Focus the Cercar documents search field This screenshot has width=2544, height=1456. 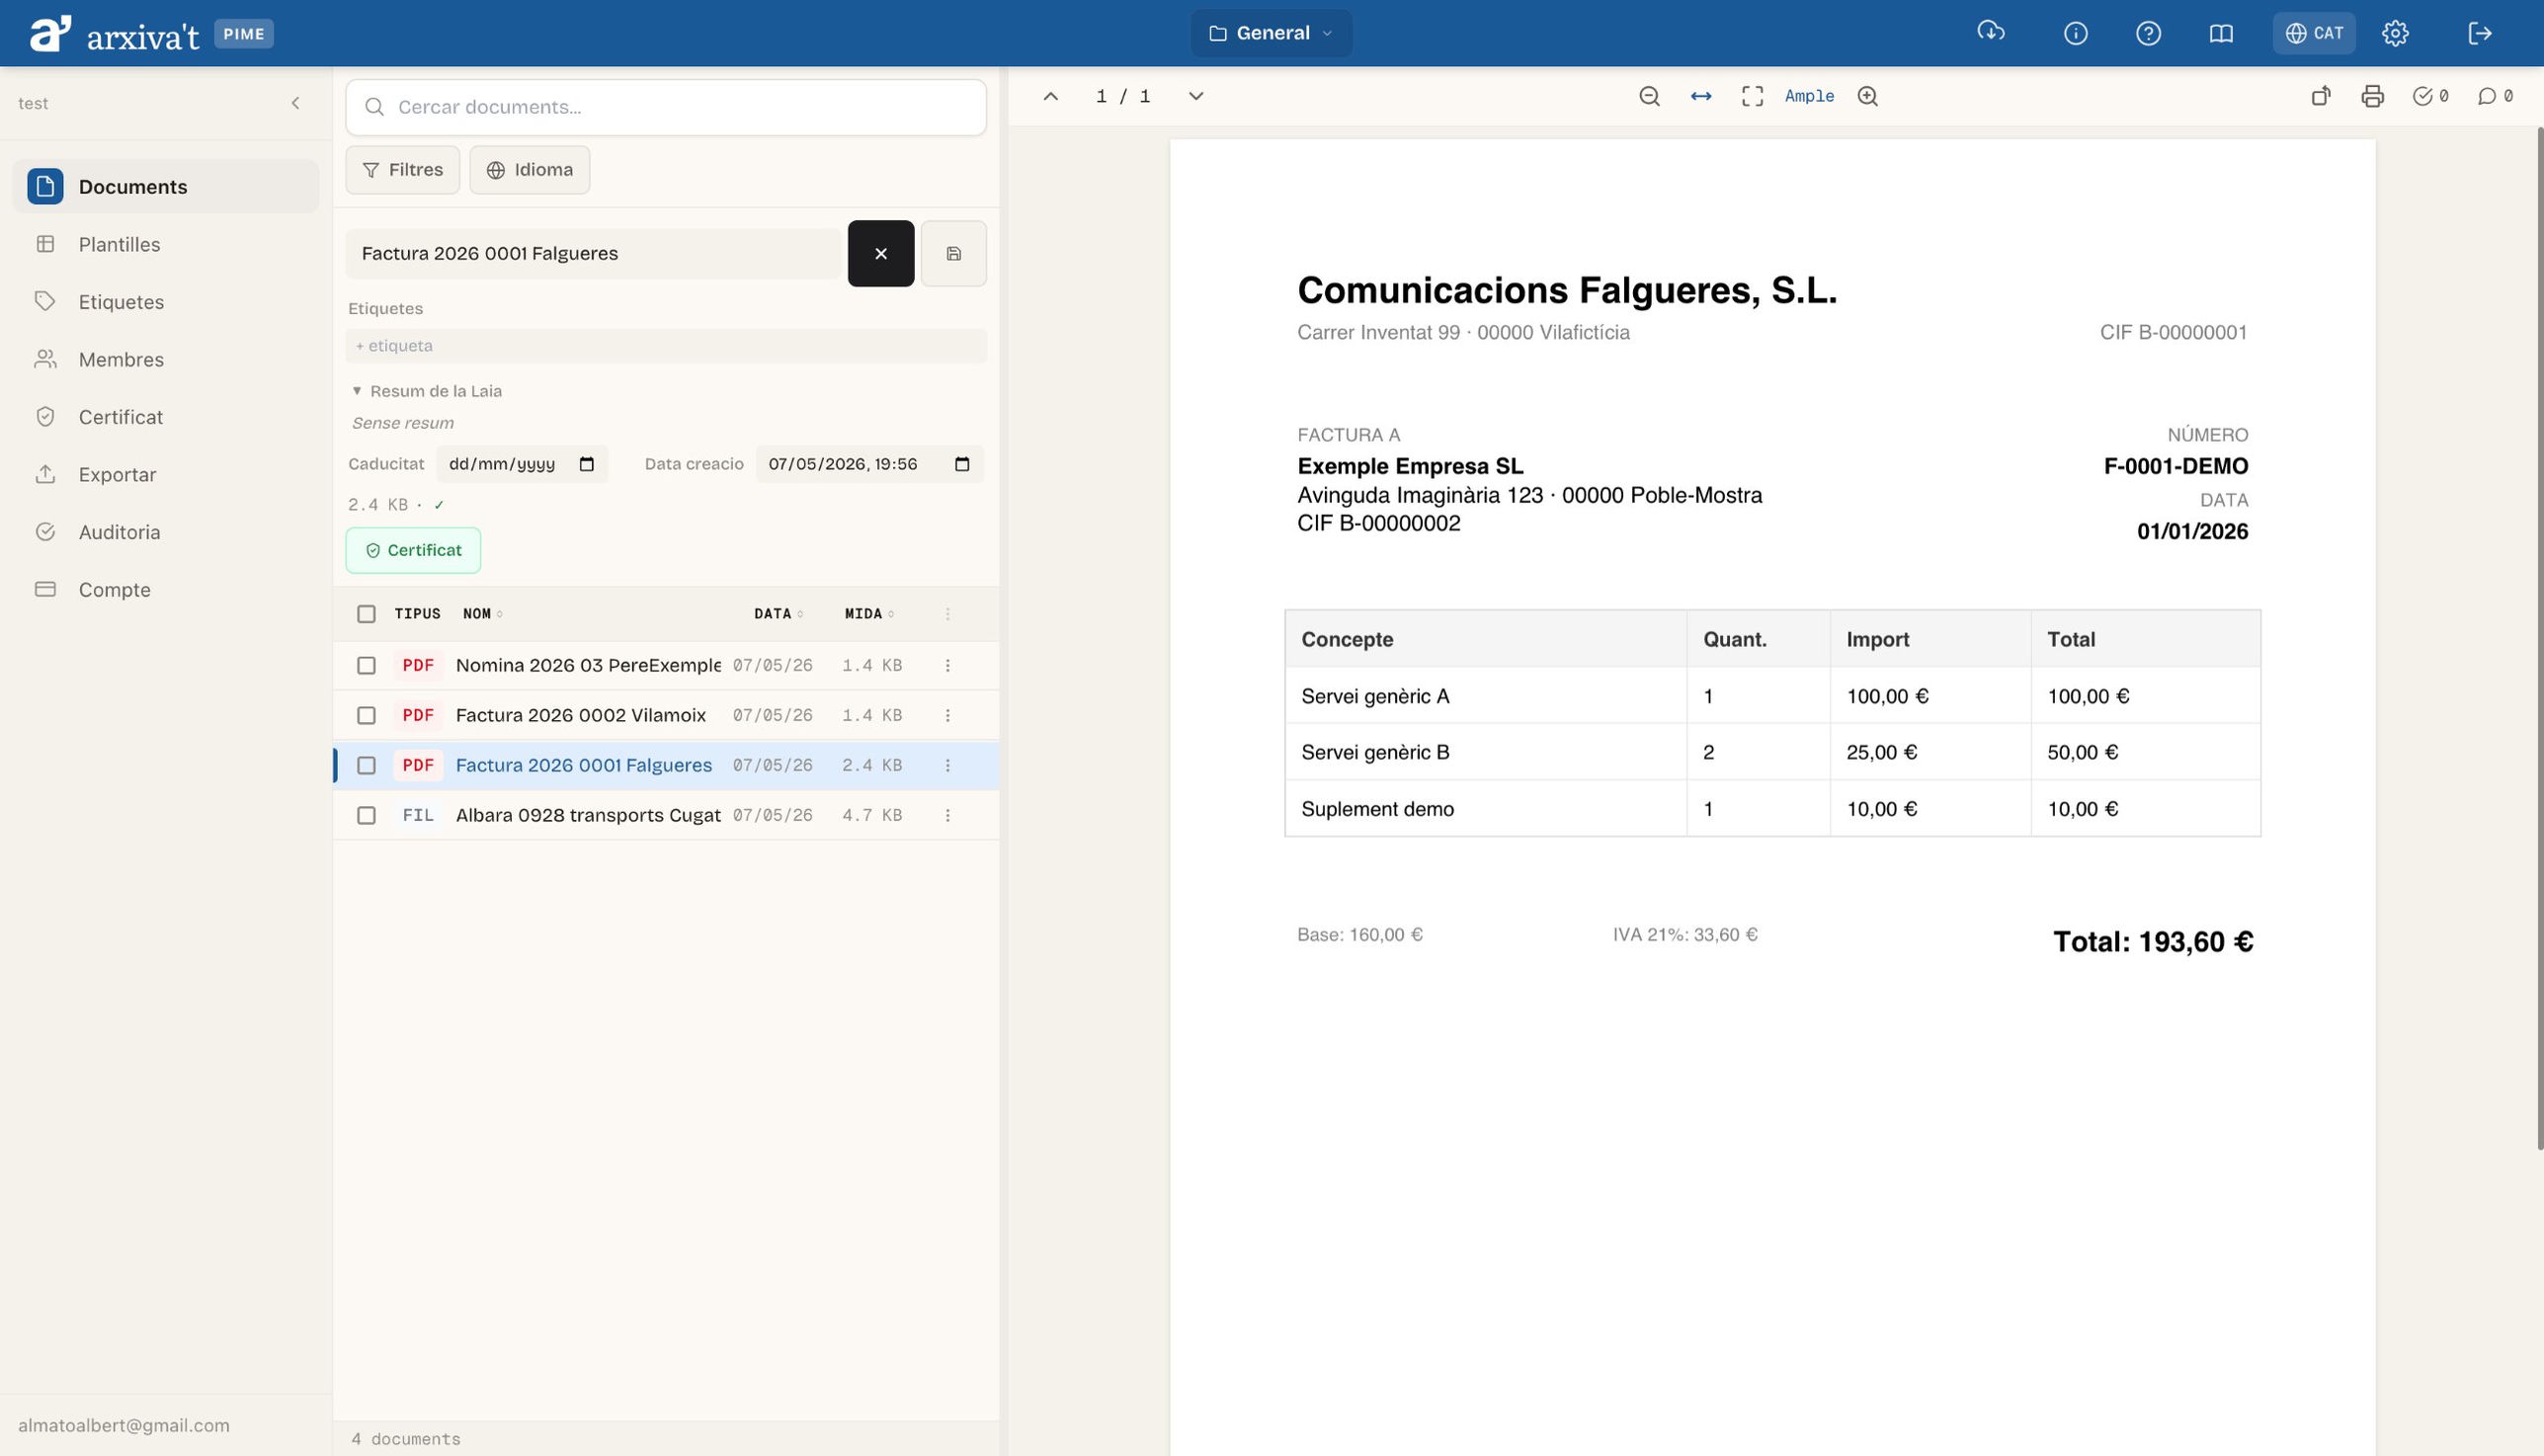pos(666,107)
